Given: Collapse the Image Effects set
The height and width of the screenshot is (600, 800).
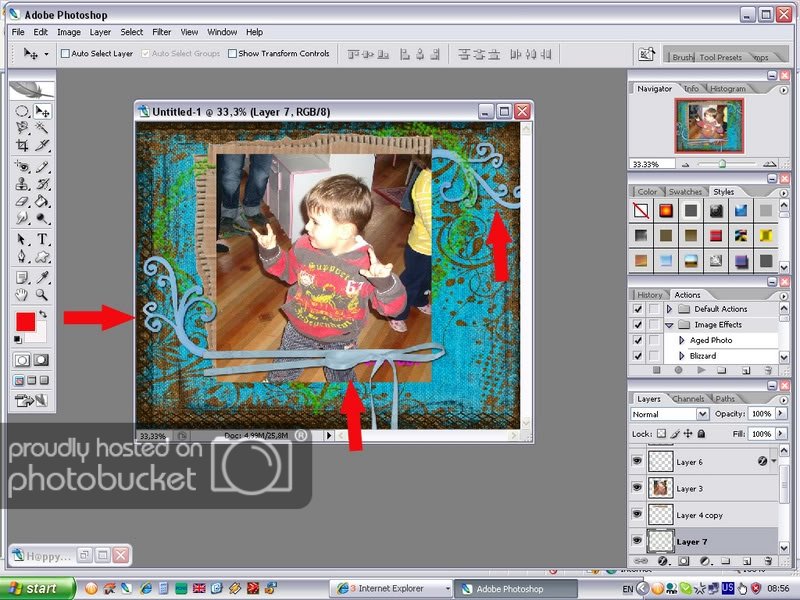Looking at the screenshot, I should click(669, 325).
